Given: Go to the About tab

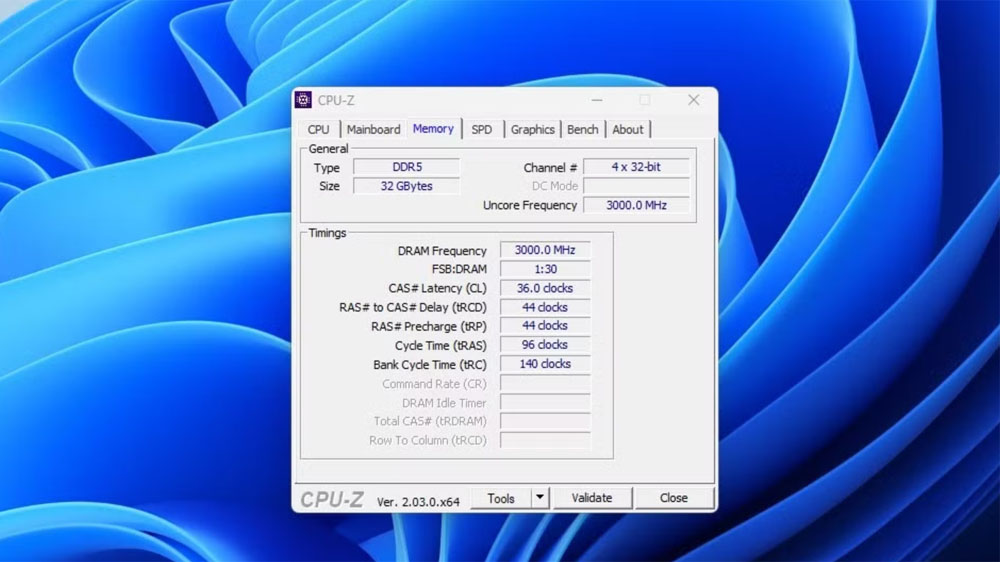Looking at the screenshot, I should click(628, 129).
